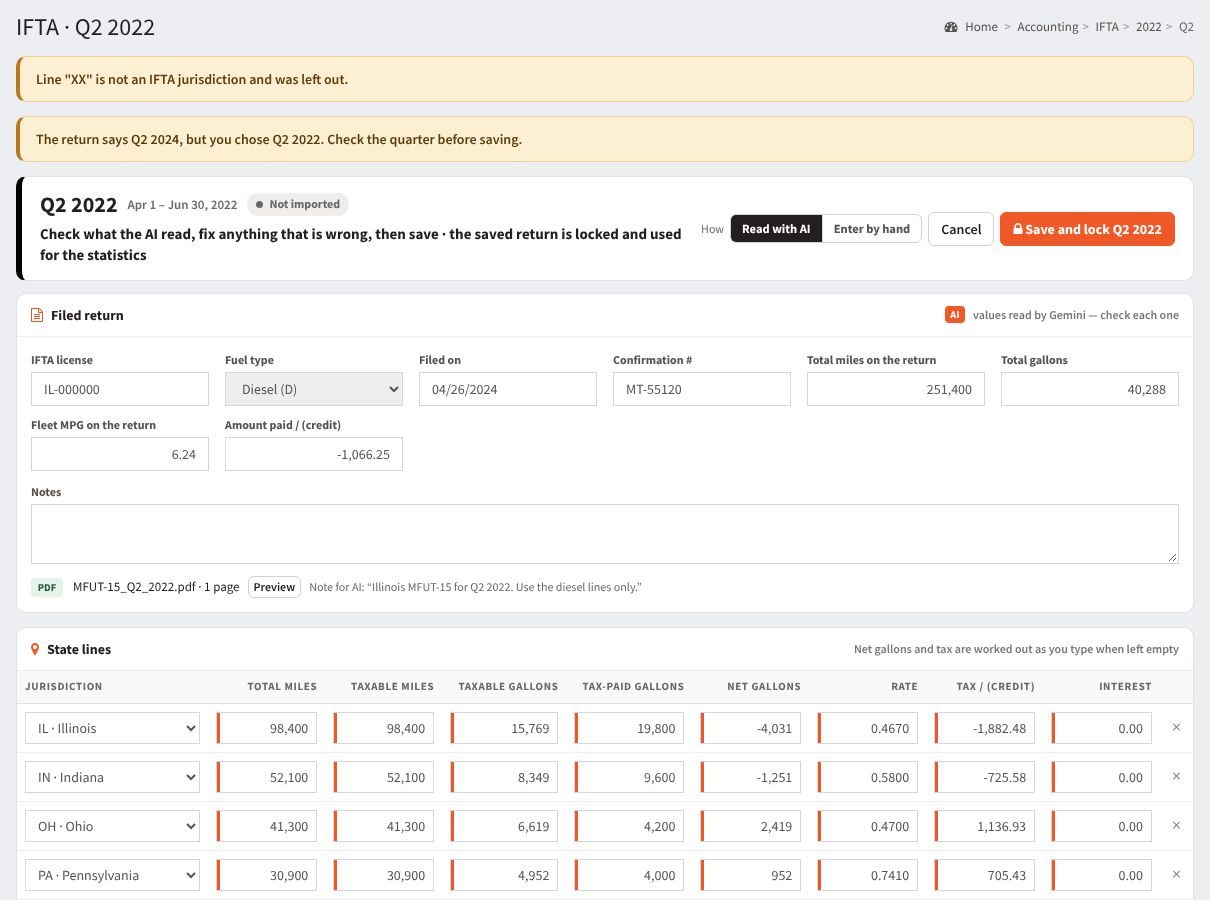The width and height of the screenshot is (1210, 900).
Task: Switch to Enter by hand mode
Action: (871, 229)
